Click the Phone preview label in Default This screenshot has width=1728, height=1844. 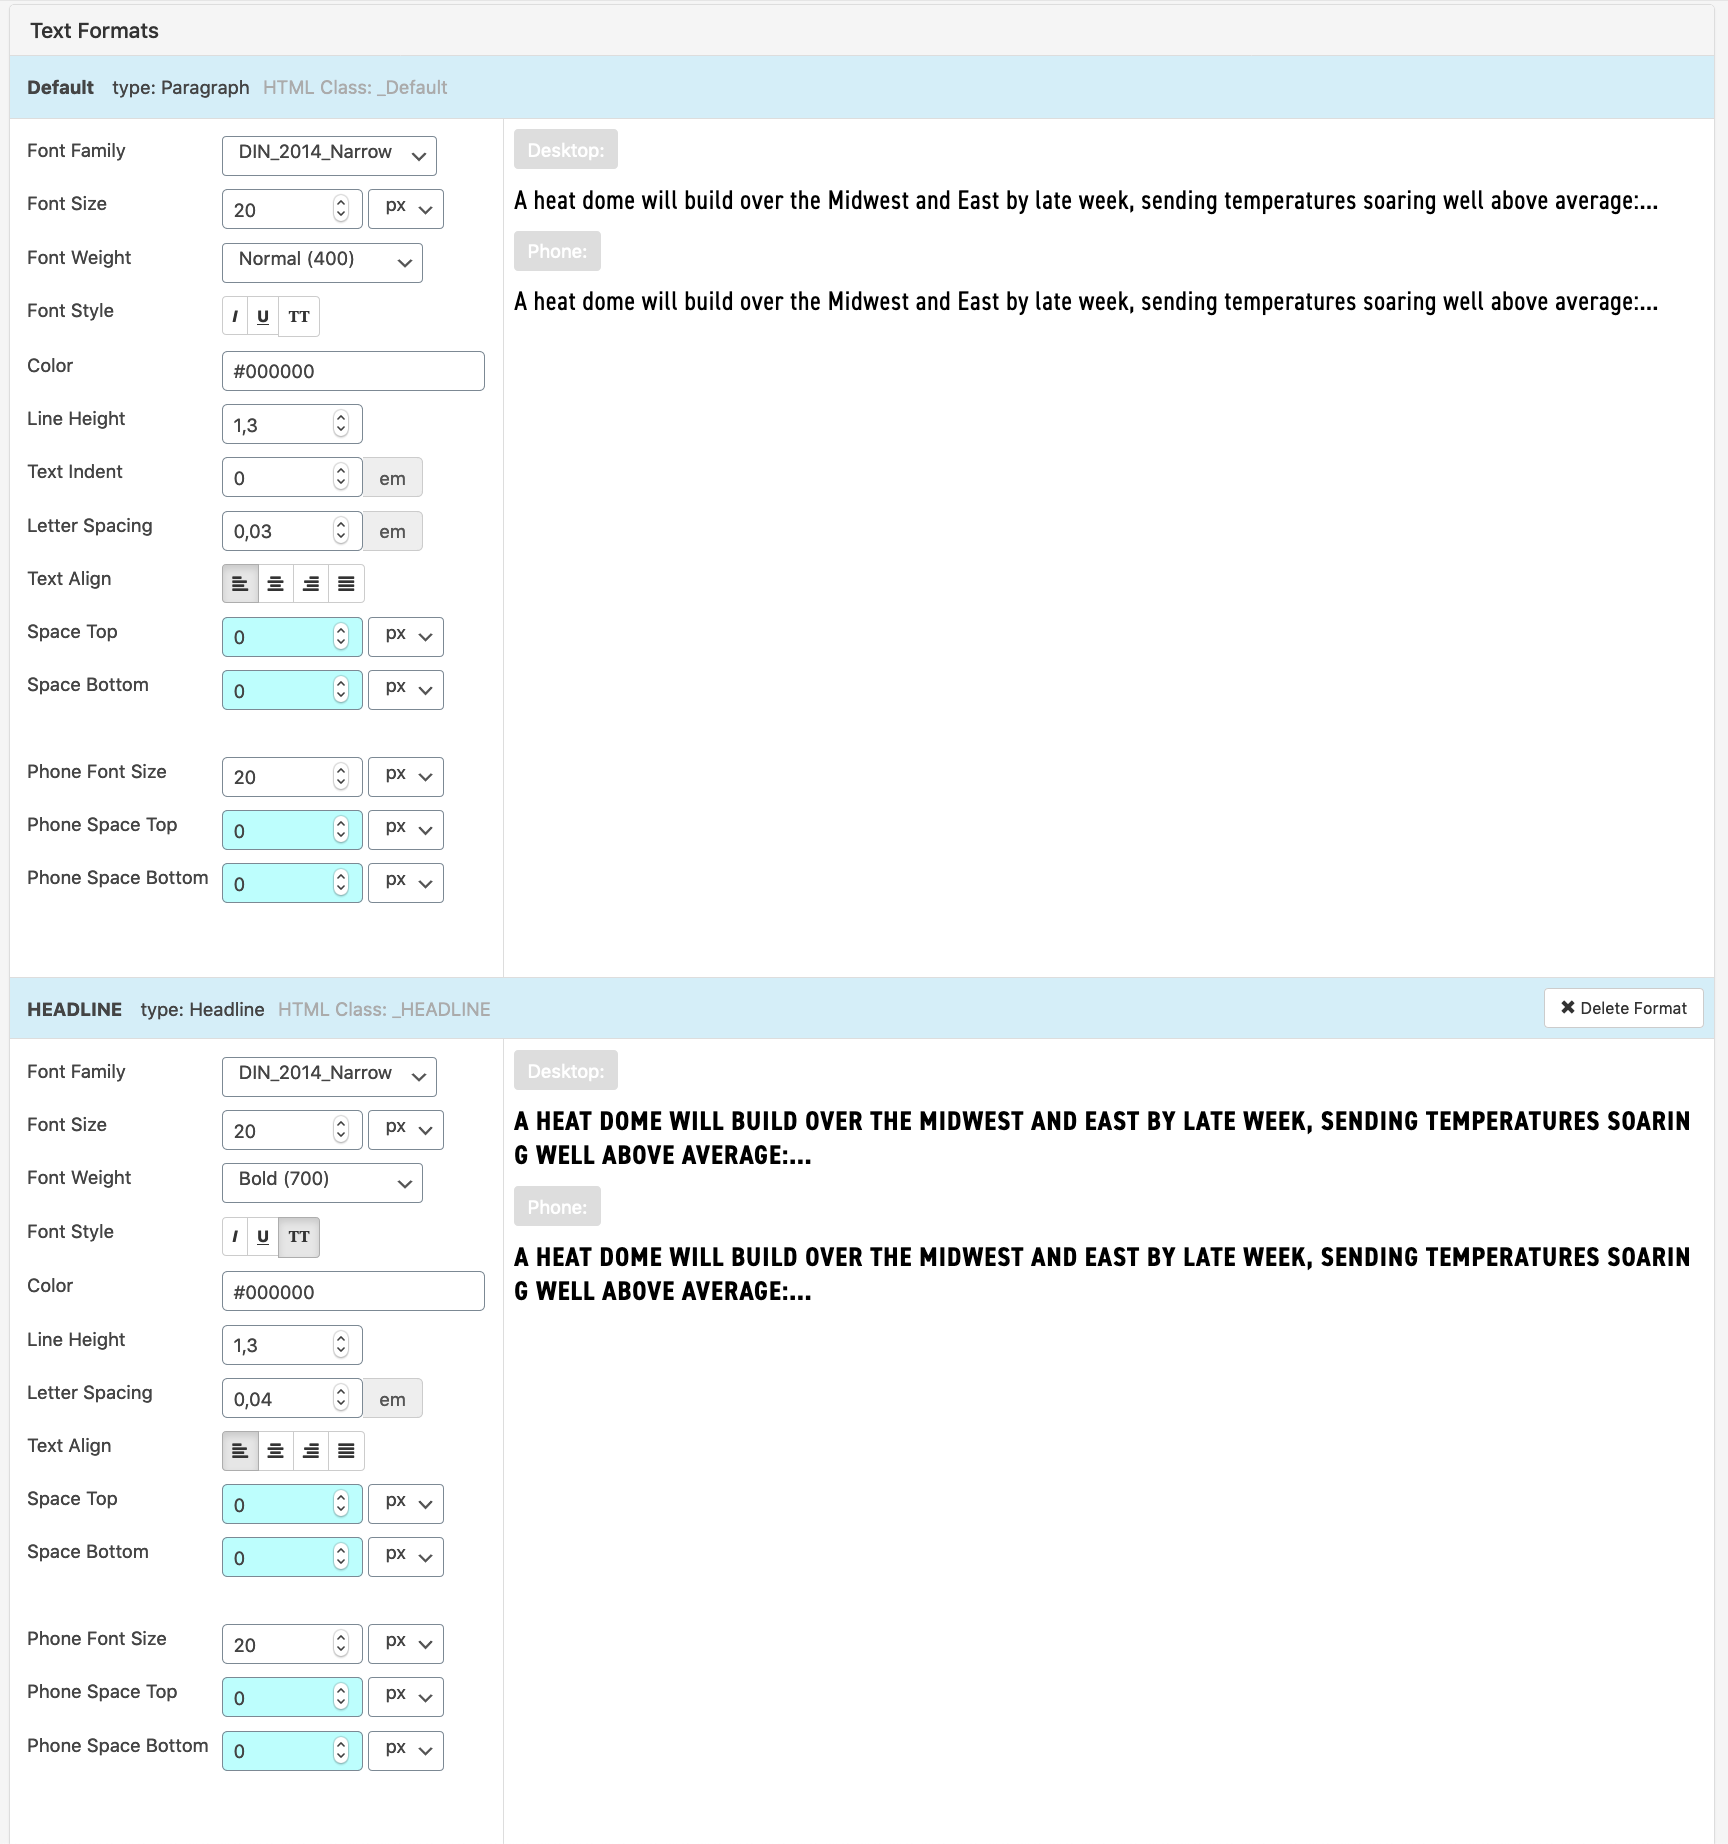[557, 251]
